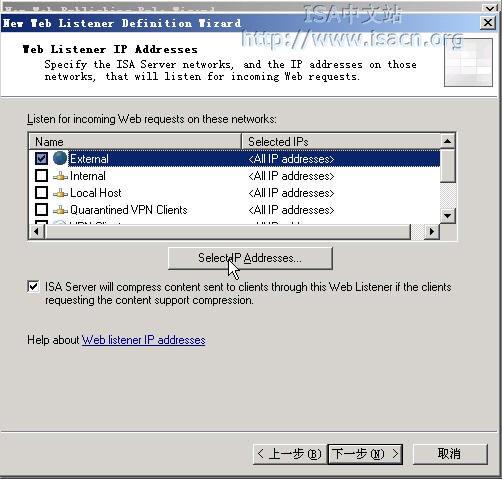Open Web listener IP addresses help link
Image resolution: width=502 pixels, height=479 pixels.
tap(143, 340)
